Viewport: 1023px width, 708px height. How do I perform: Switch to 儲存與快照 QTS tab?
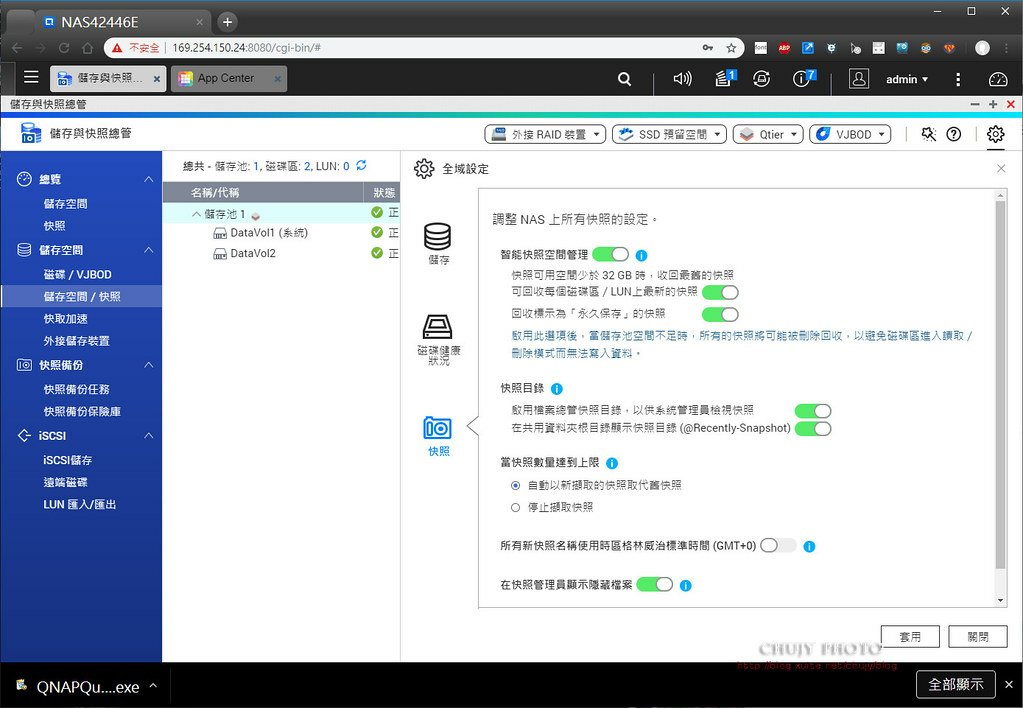108,78
